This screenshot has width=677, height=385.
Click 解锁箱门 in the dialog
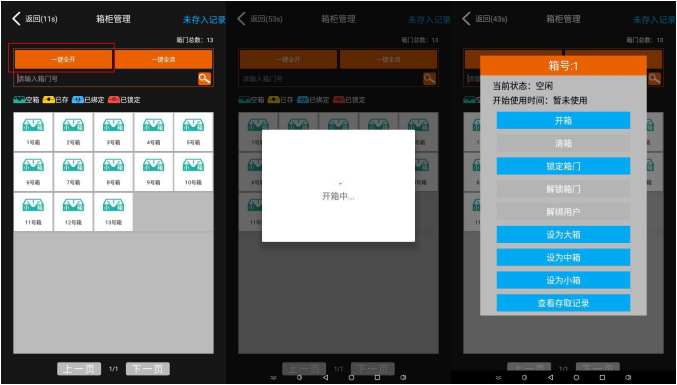point(563,189)
